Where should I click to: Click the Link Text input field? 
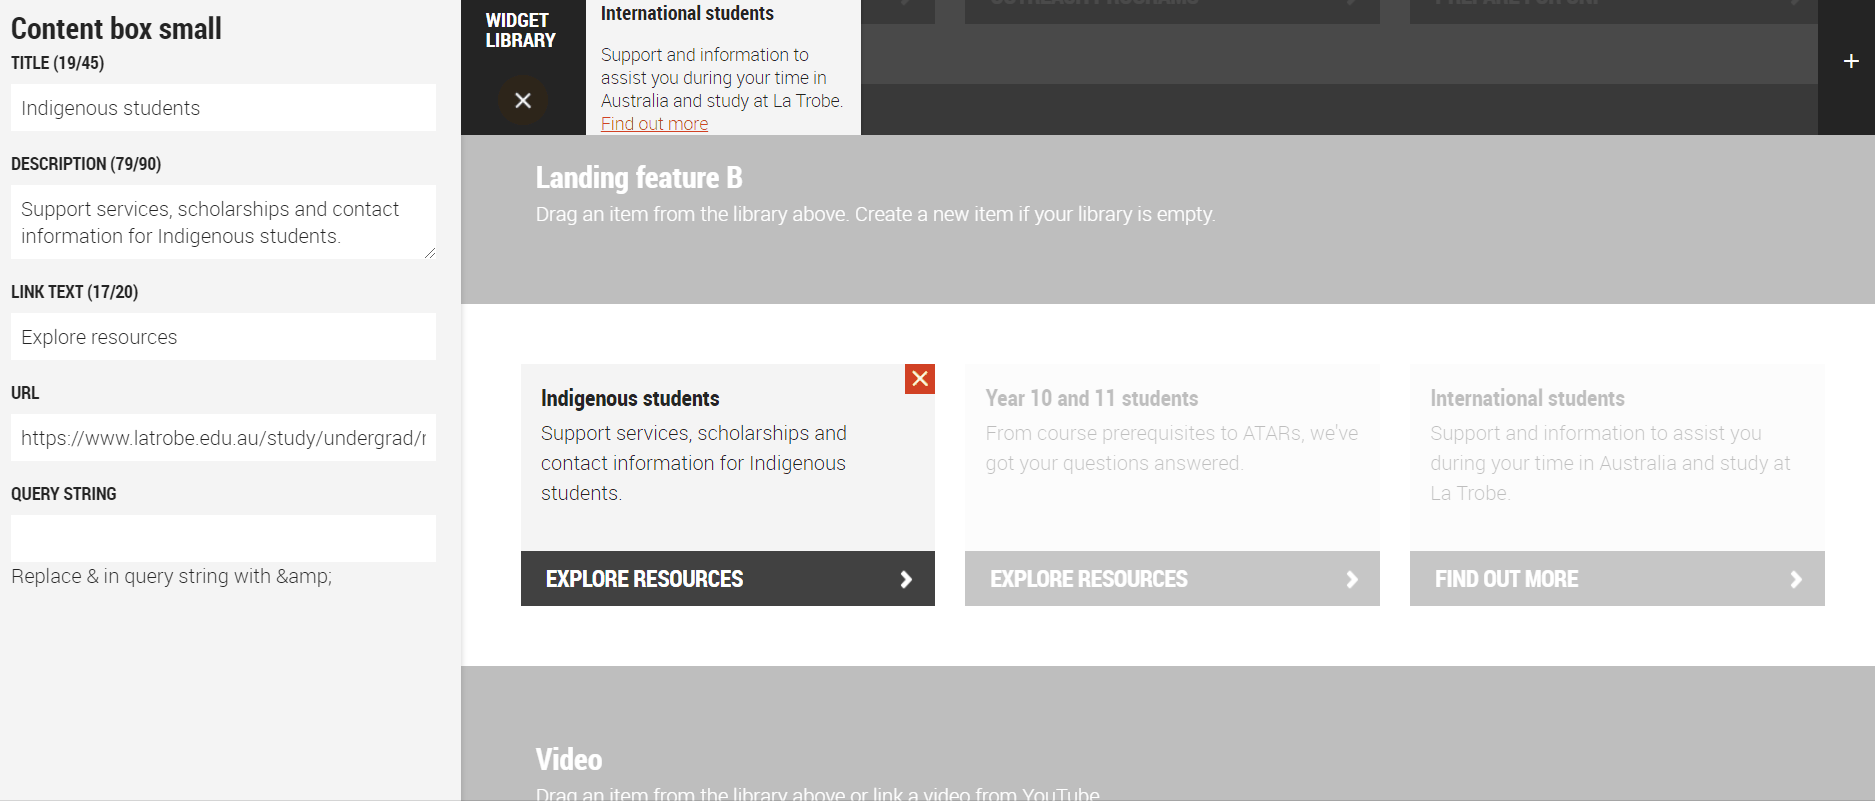coord(223,337)
